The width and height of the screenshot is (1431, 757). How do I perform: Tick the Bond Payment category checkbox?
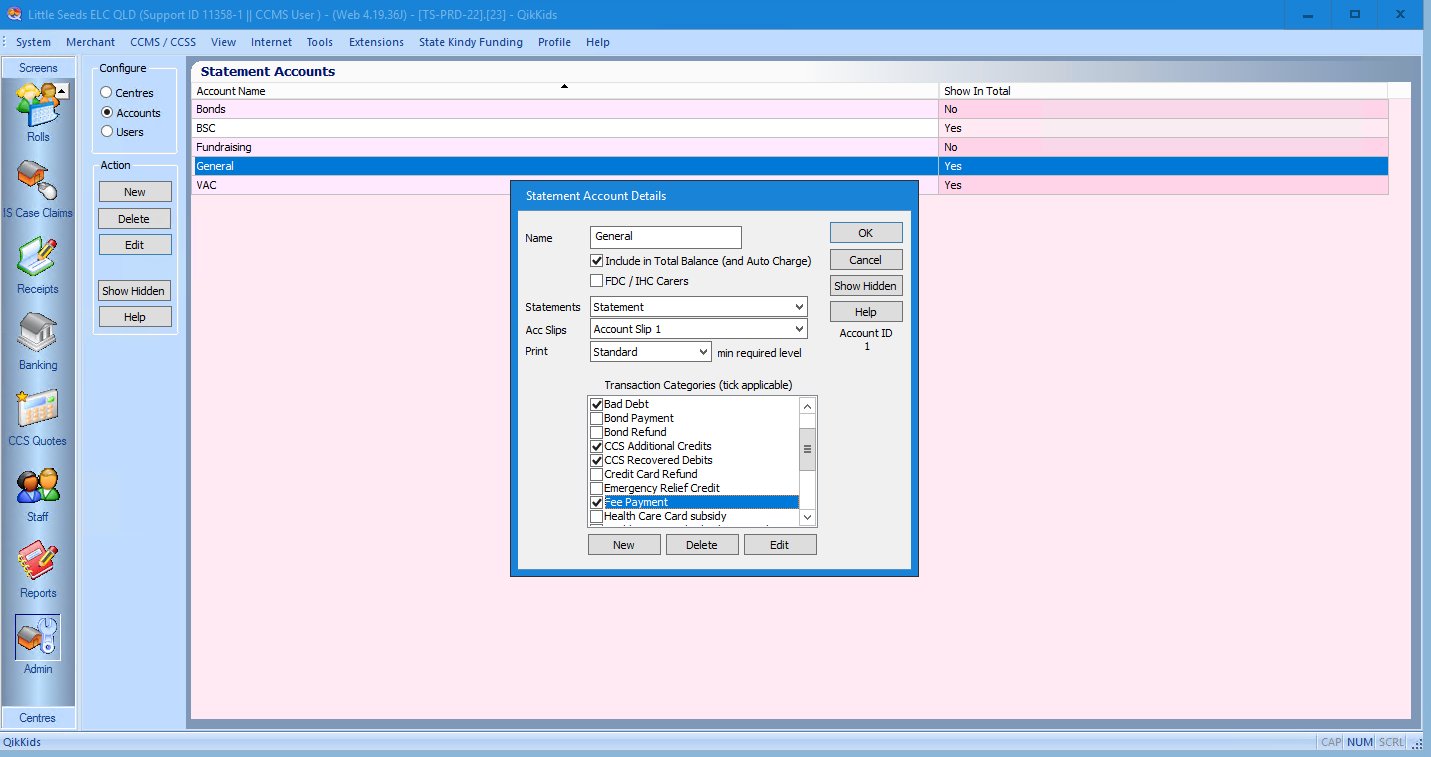click(597, 418)
